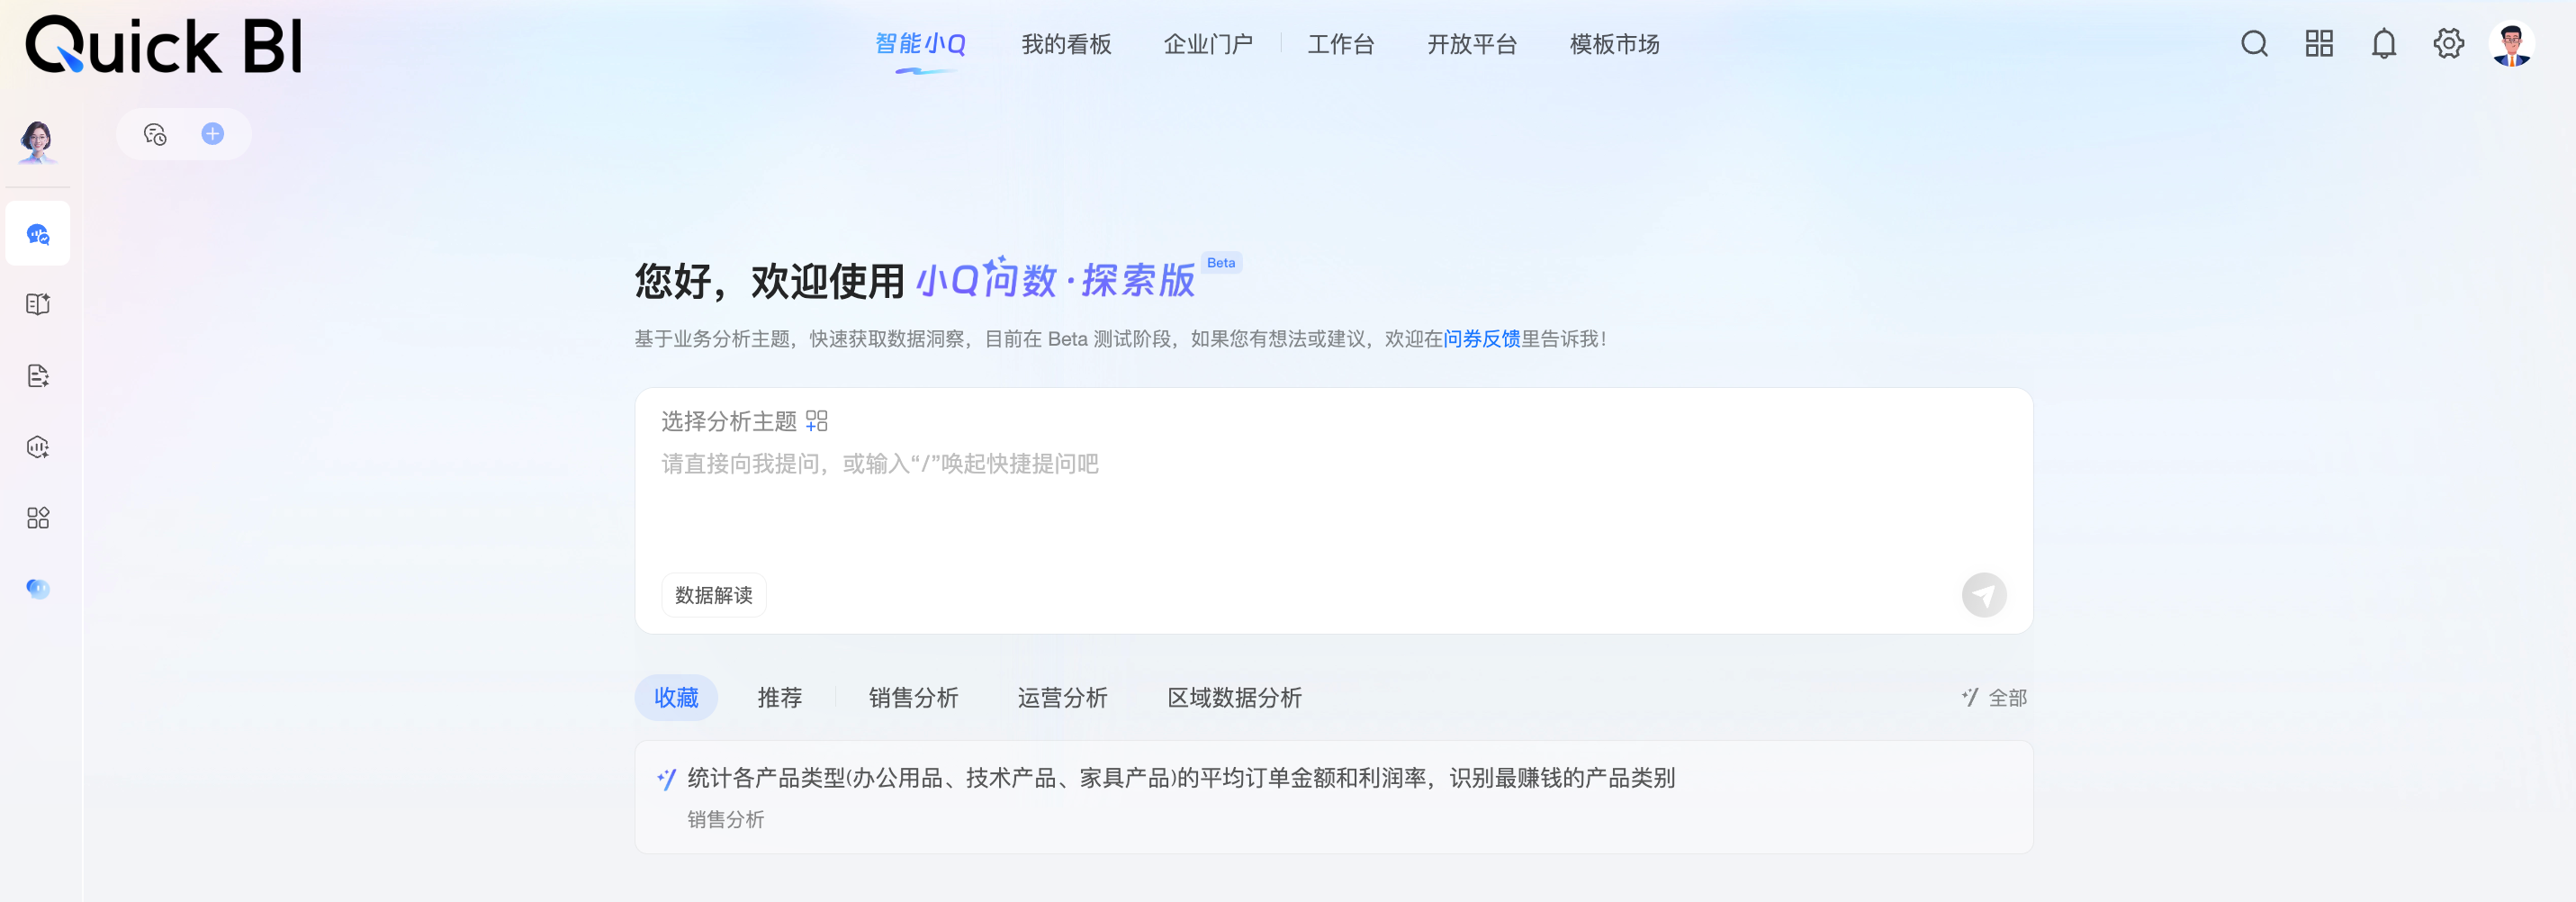Open the search icon in the top bar
This screenshot has height=902, width=2576.
[x=2254, y=44]
